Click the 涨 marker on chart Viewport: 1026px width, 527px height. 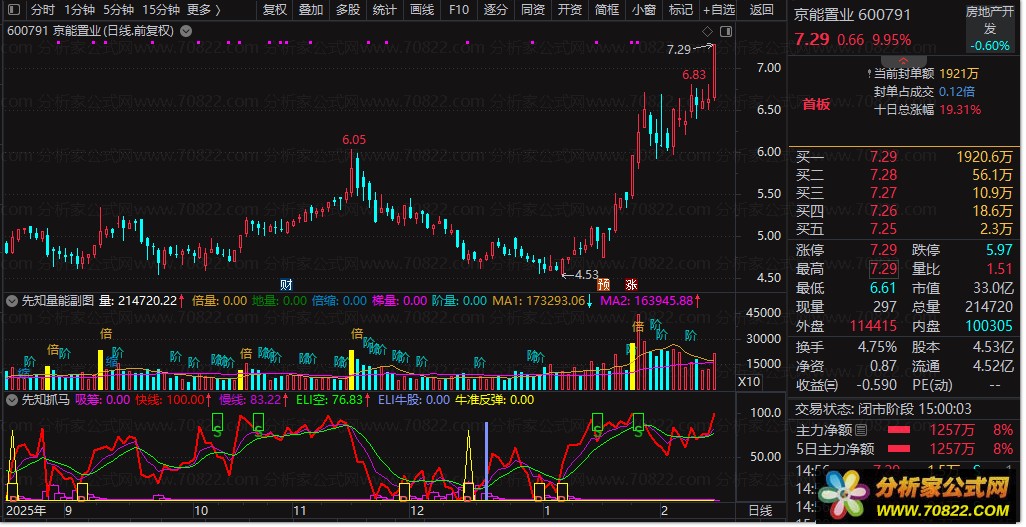pos(631,284)
